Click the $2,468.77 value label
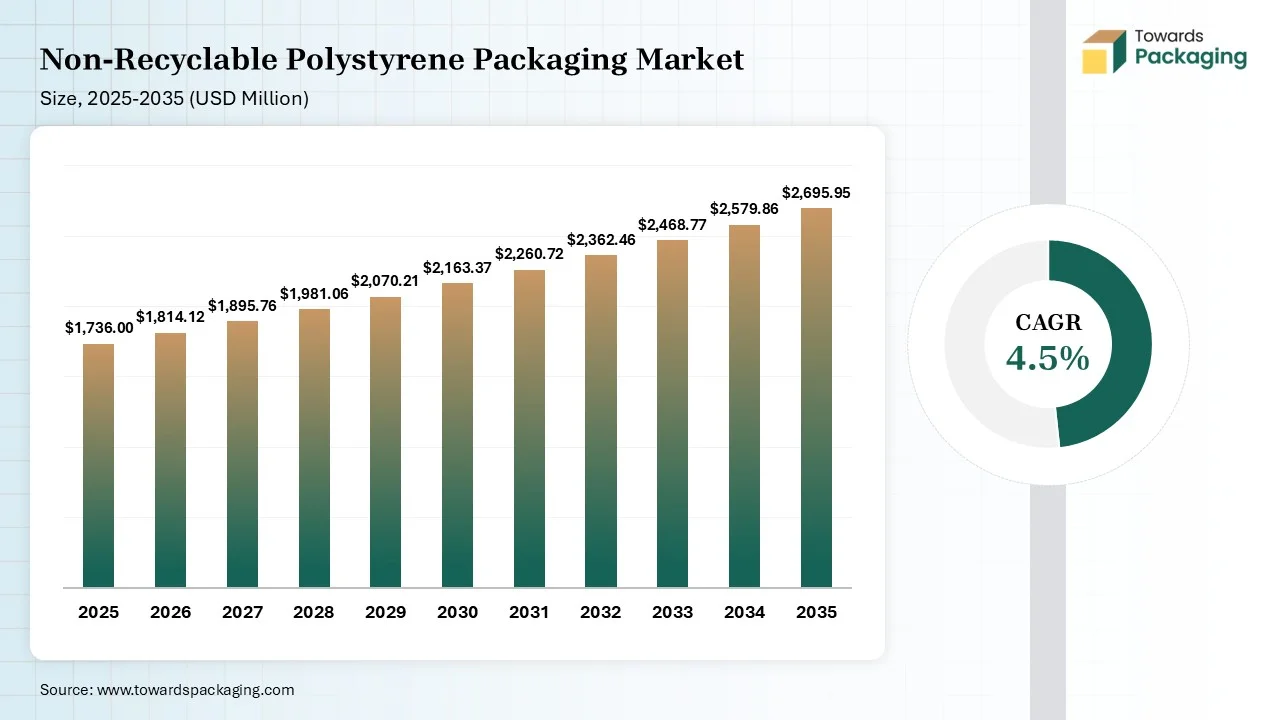The image size is (1280, 720). (673, 225)
